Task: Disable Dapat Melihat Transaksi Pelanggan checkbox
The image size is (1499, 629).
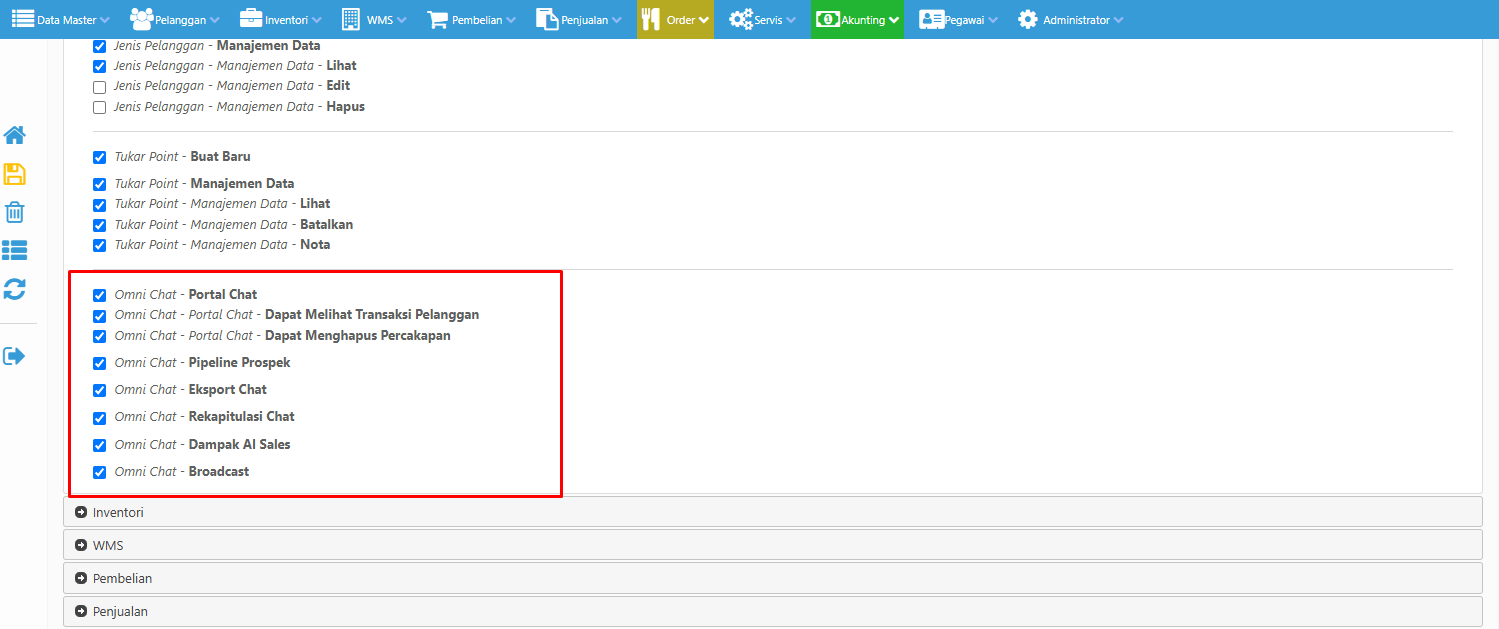Action: pyautogui.click(x=99, y=315)
